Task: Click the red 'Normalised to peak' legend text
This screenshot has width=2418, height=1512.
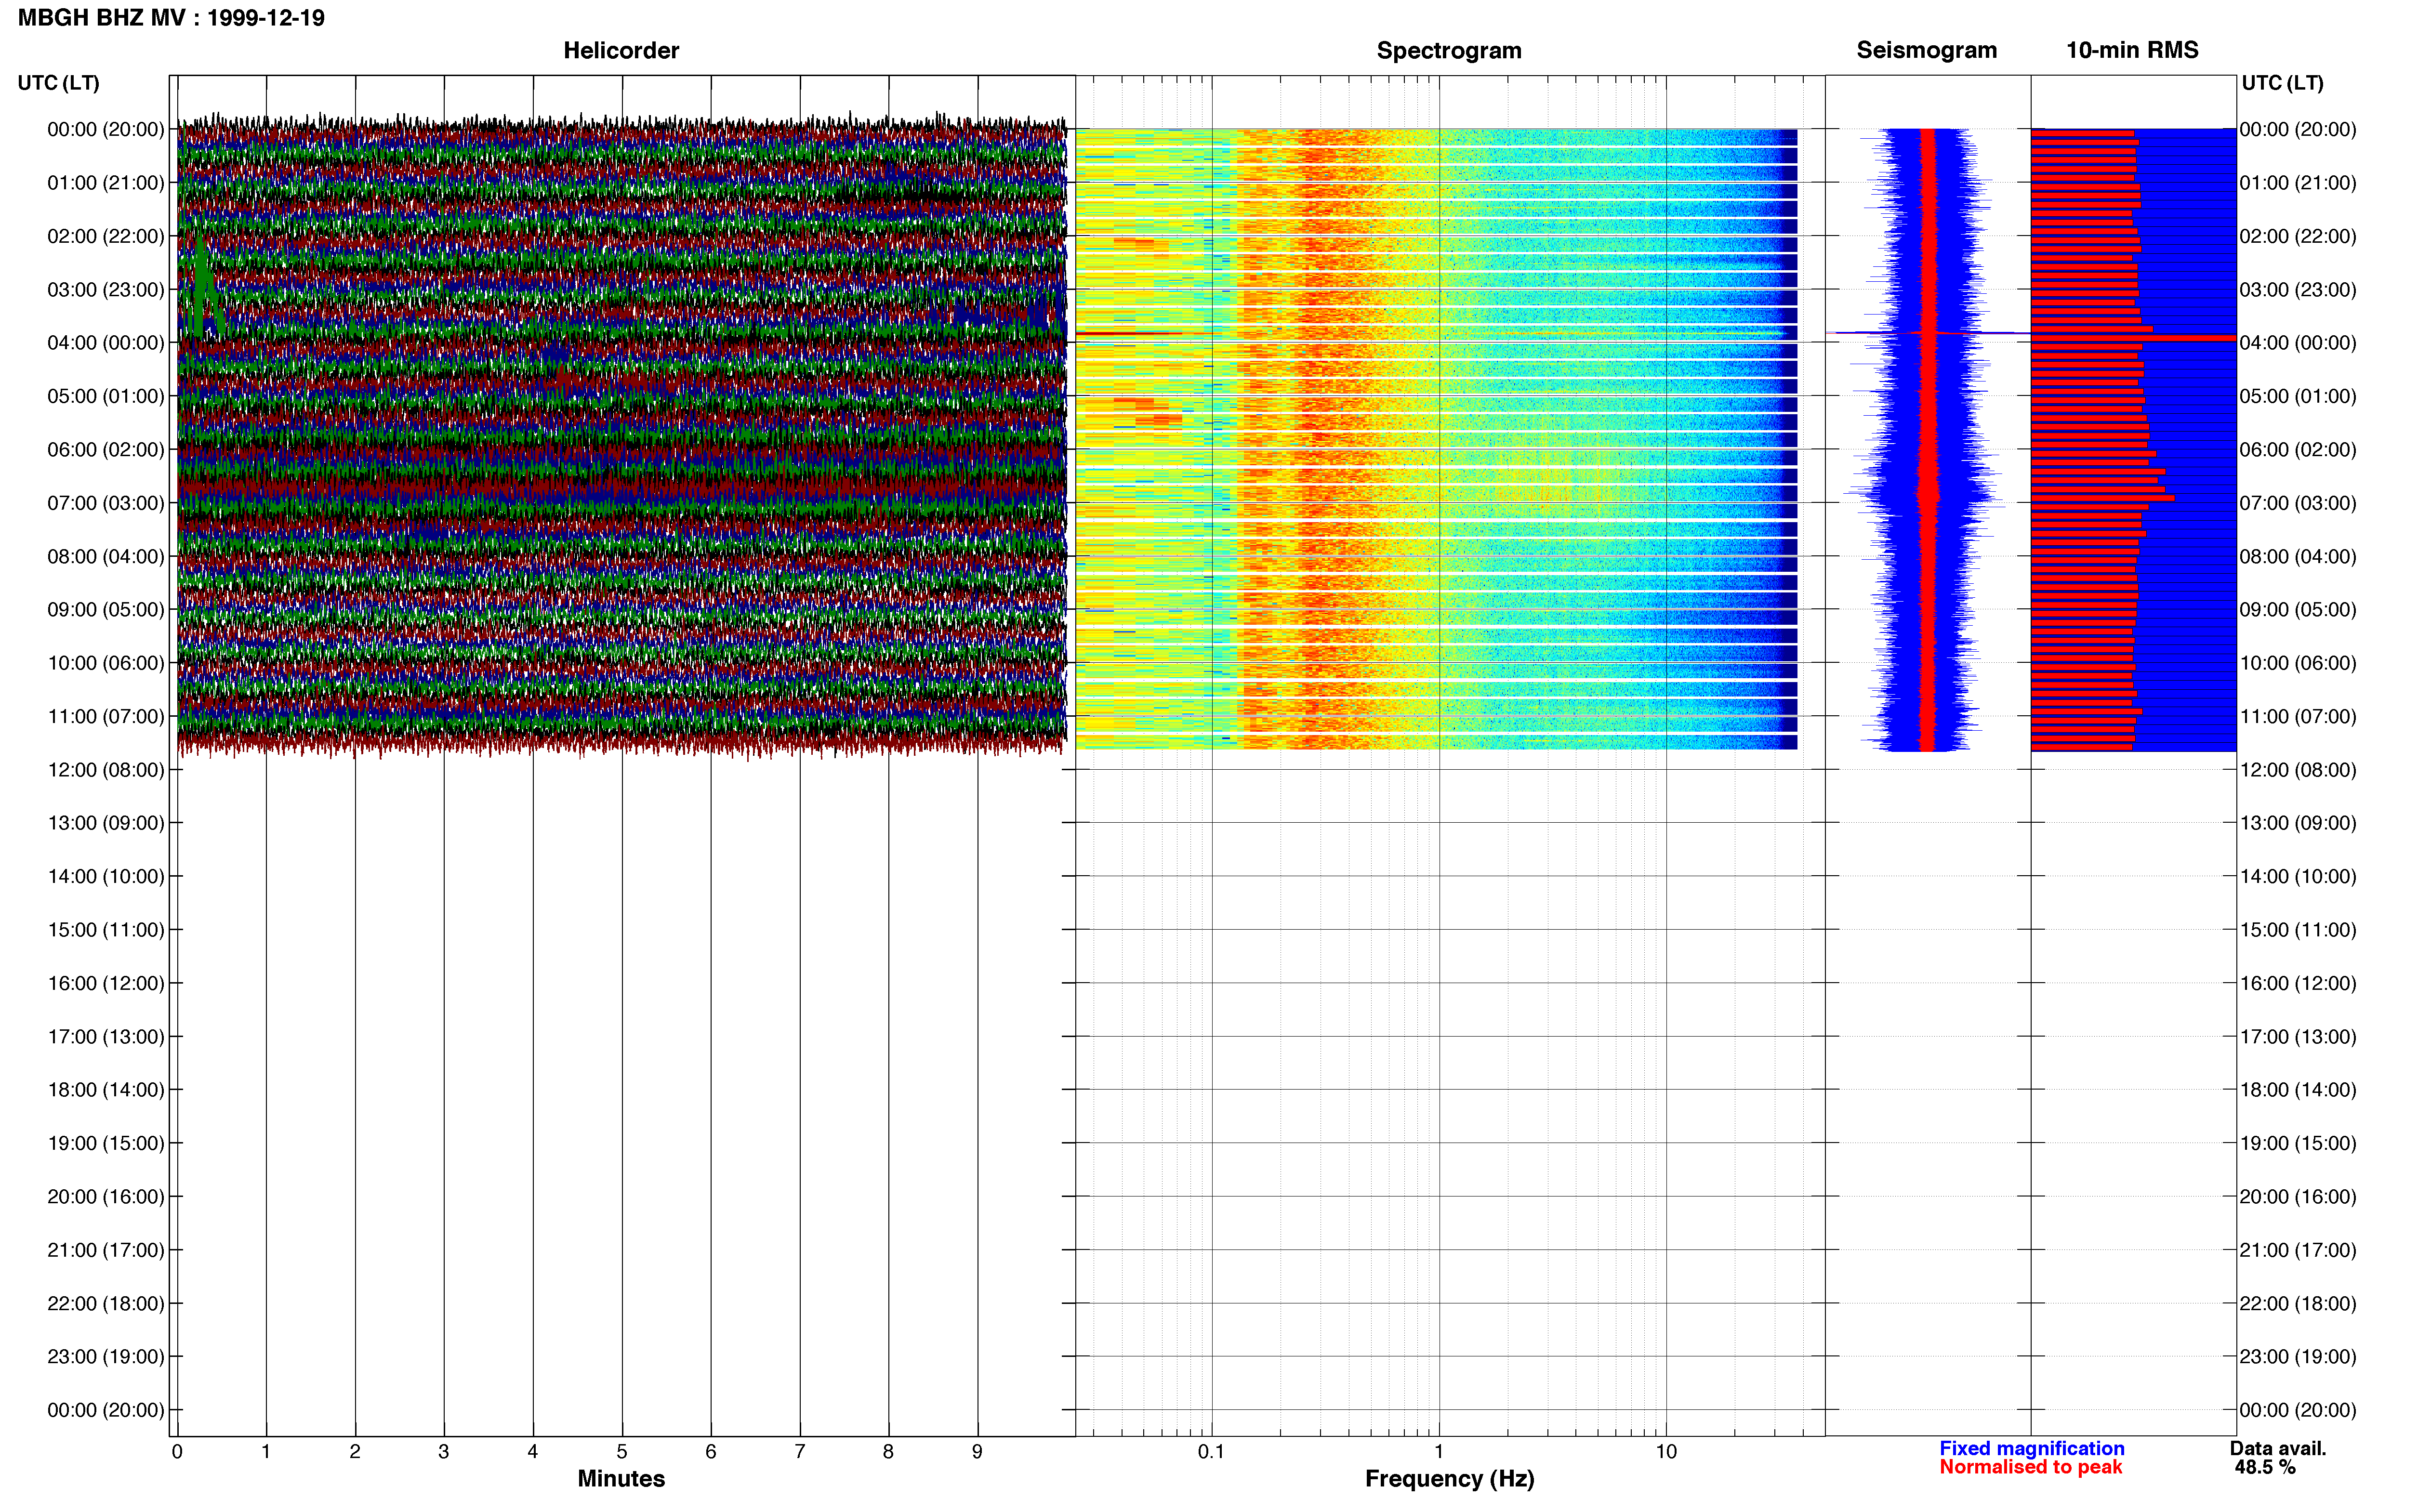Action: pyautogui.click(x=2030, y=1467)
